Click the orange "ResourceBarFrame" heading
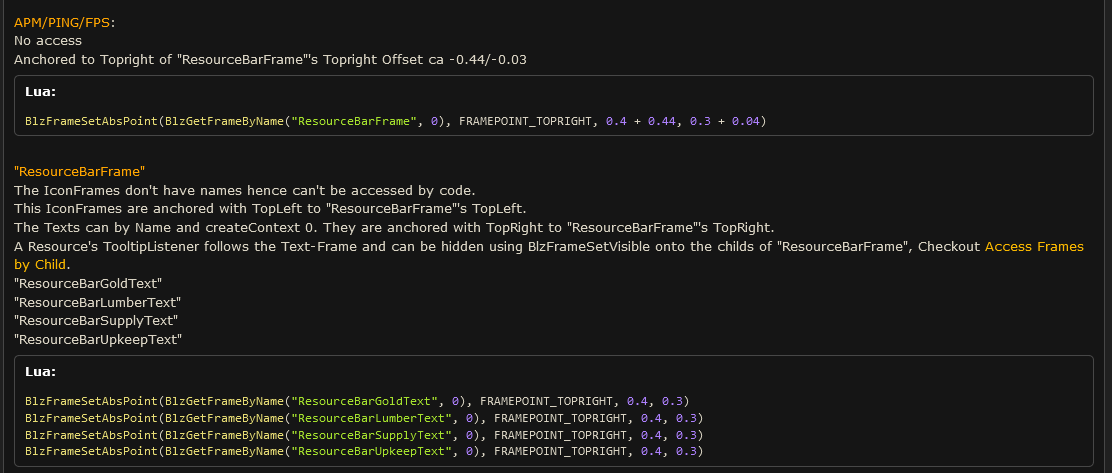This screenshot has width=1112, height=473. [x=79, y=172]
